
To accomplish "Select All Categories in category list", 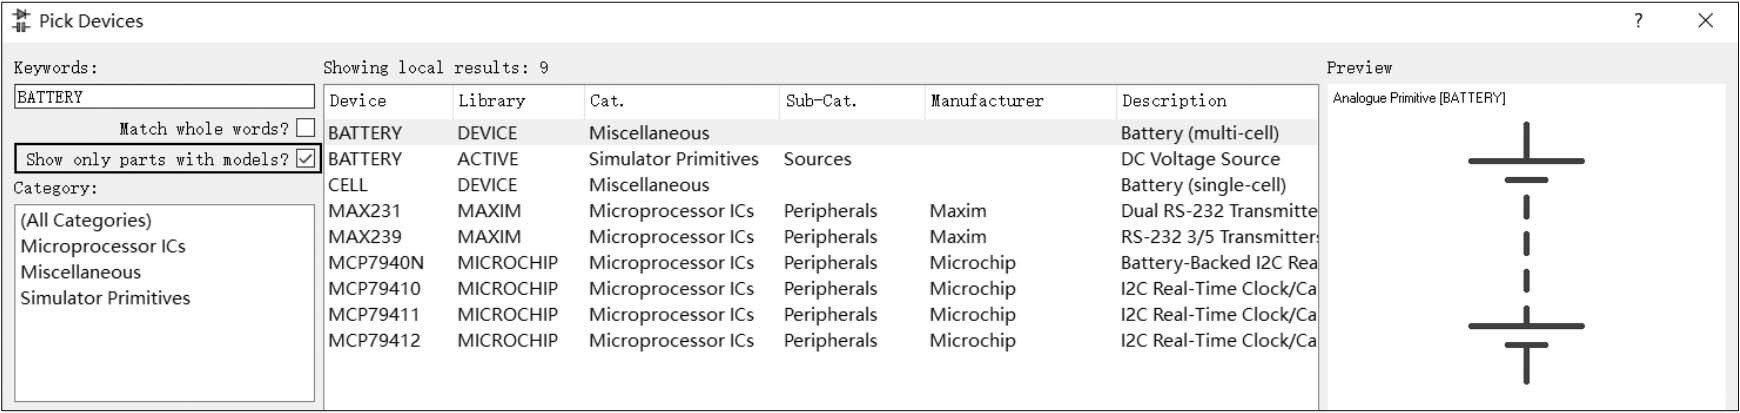I will pos(86,220).
